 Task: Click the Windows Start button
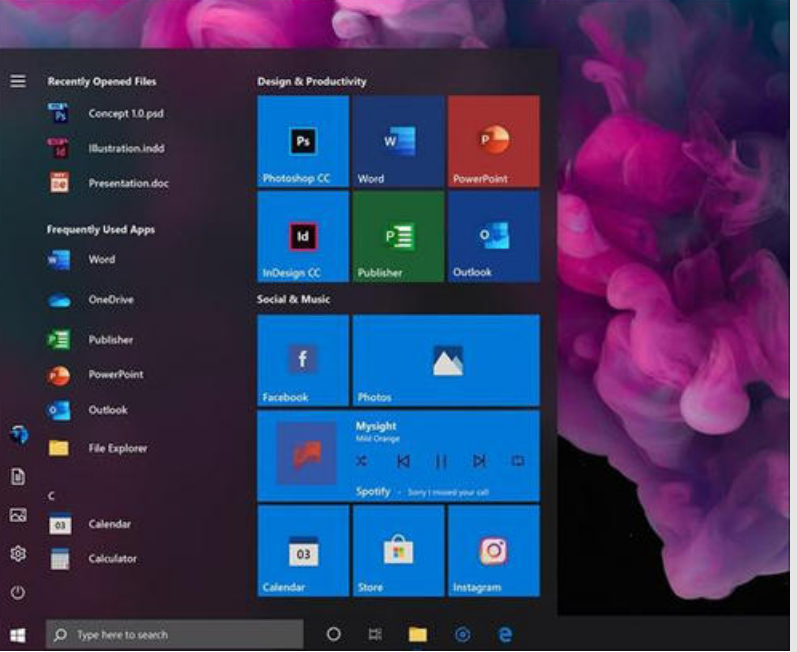pos(18,635)
